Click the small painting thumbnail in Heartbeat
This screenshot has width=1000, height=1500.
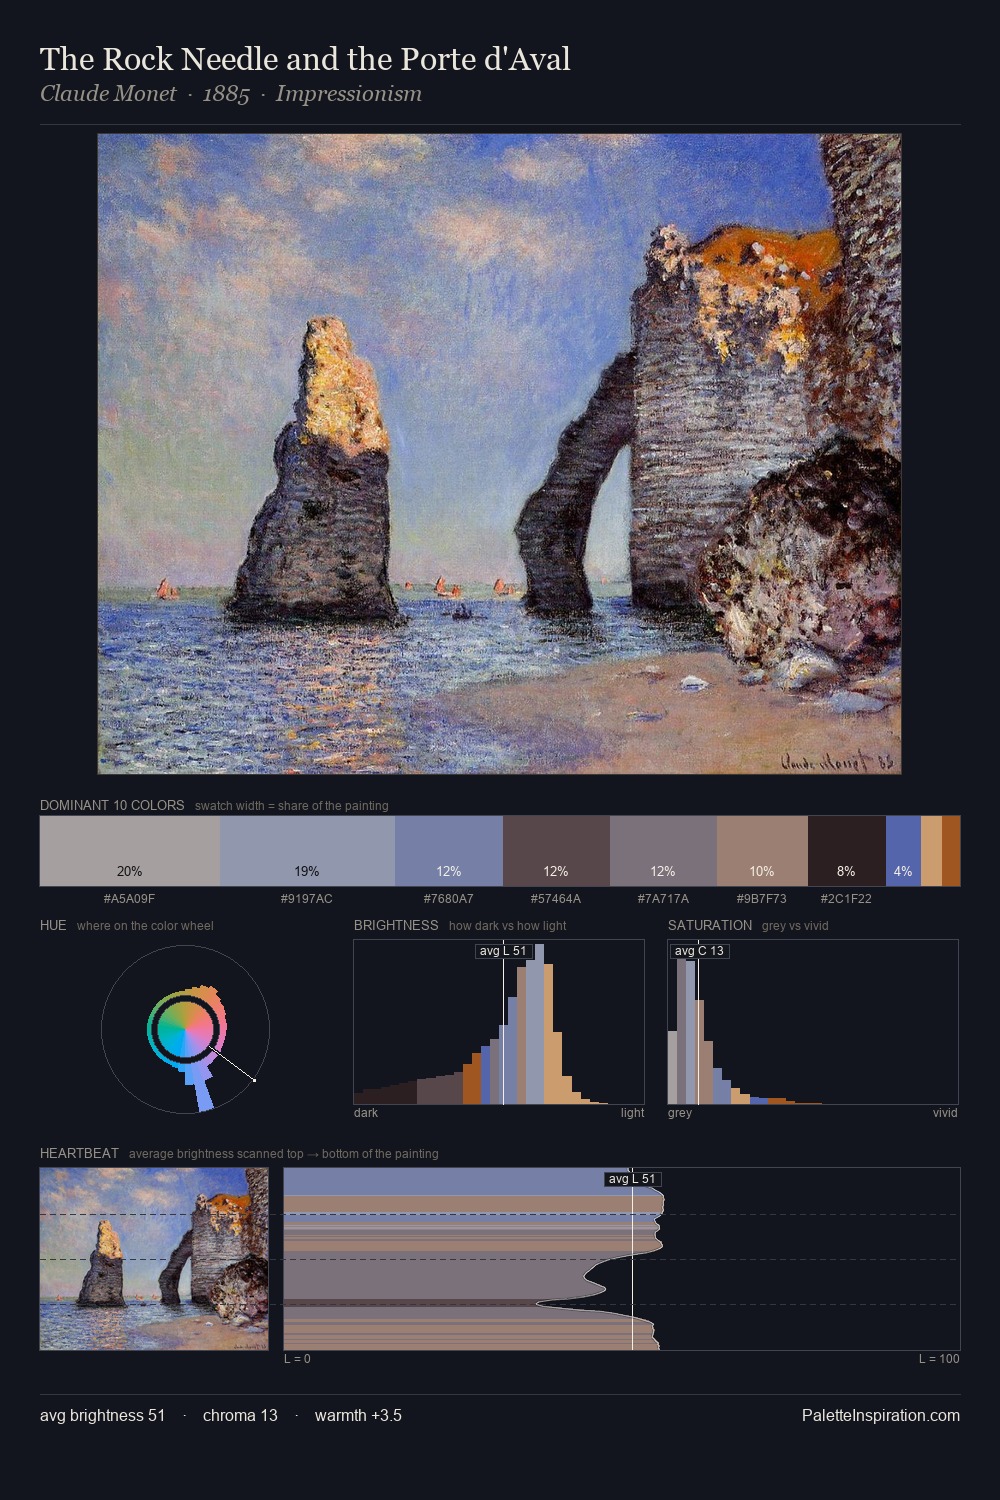click(154, 1259)
